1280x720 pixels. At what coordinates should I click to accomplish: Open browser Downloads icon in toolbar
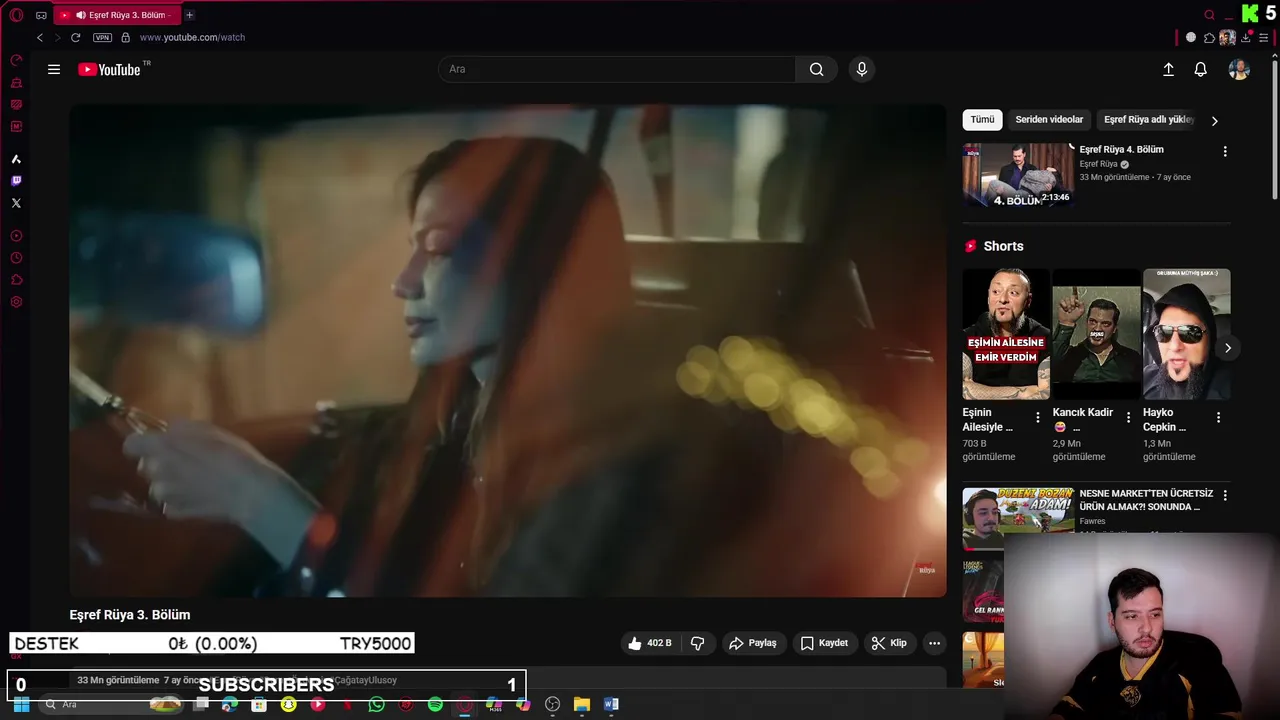point(1245,37)
